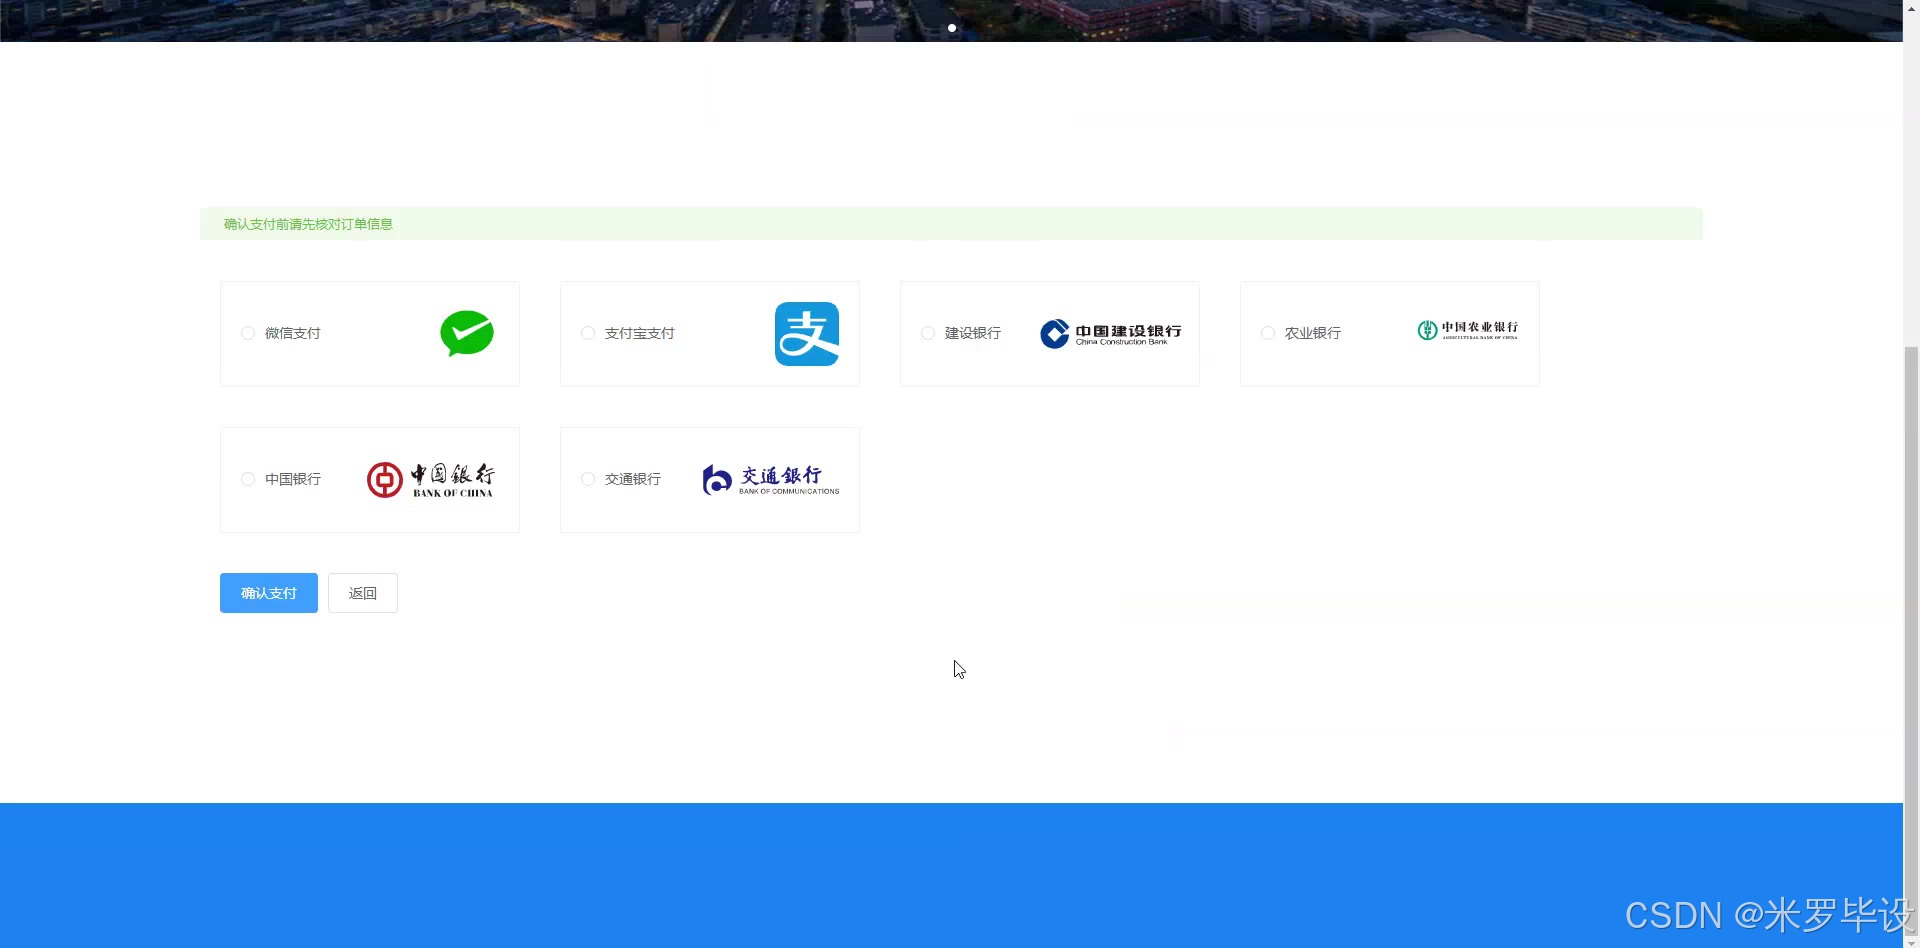This screenshot has height=948, width=1920.
Task: Click the 中国银行 label text
Action: [x=293, y=479]
